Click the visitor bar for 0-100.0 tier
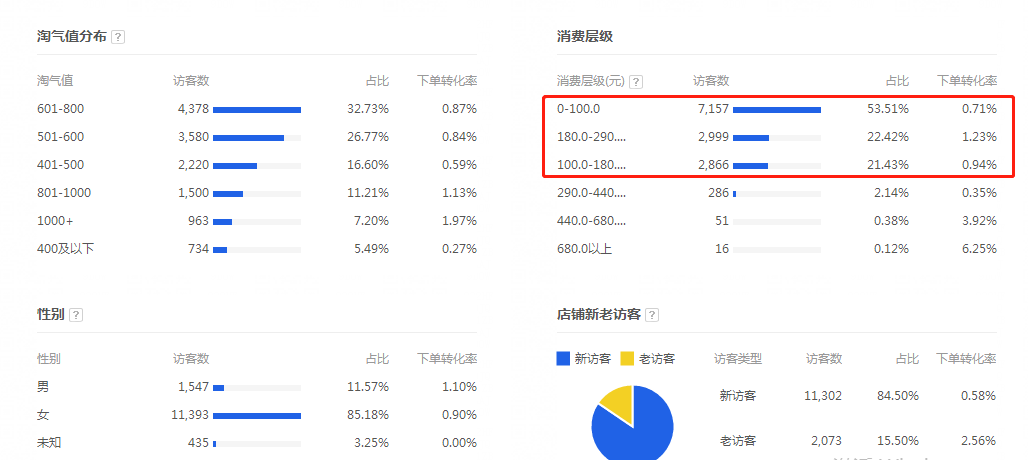This screenshot has height=460, width=1028. point(777,109)
